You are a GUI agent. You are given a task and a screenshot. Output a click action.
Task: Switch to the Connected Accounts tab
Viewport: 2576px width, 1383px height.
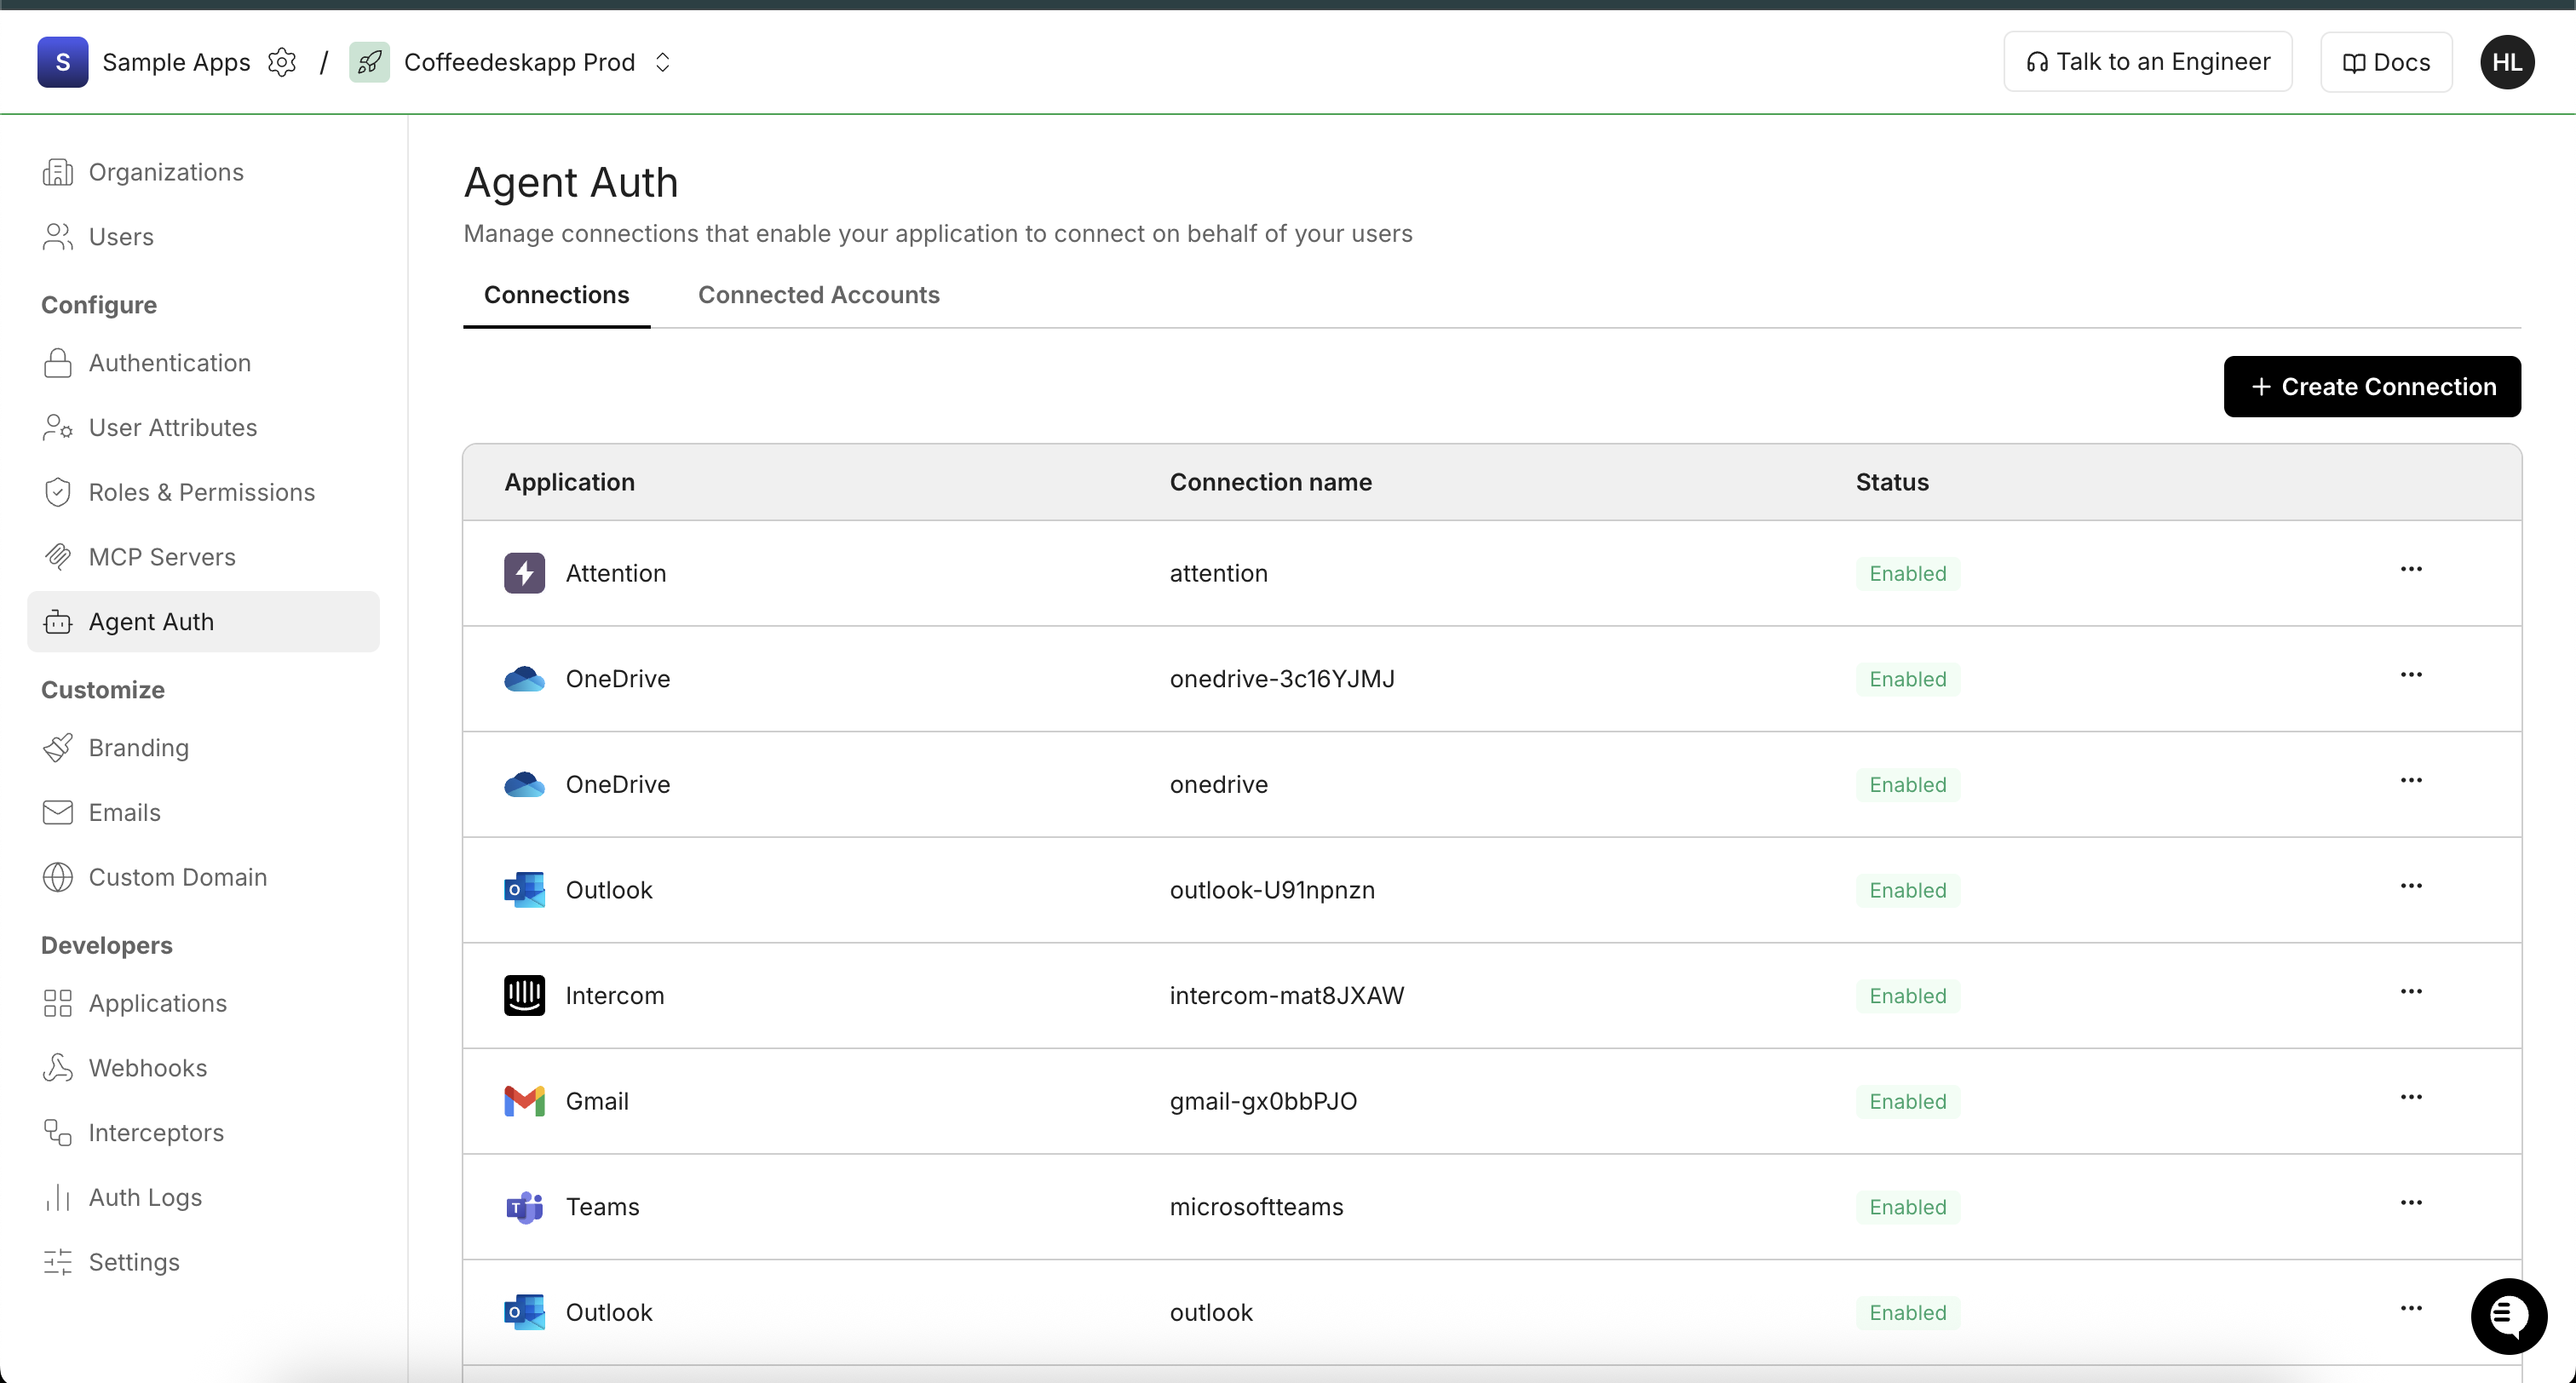818,295
